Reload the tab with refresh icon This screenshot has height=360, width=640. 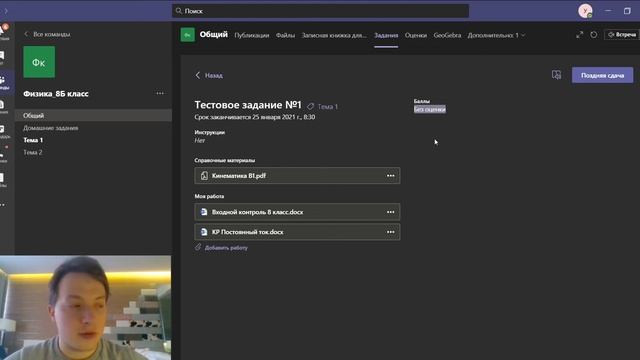(594, 35)
